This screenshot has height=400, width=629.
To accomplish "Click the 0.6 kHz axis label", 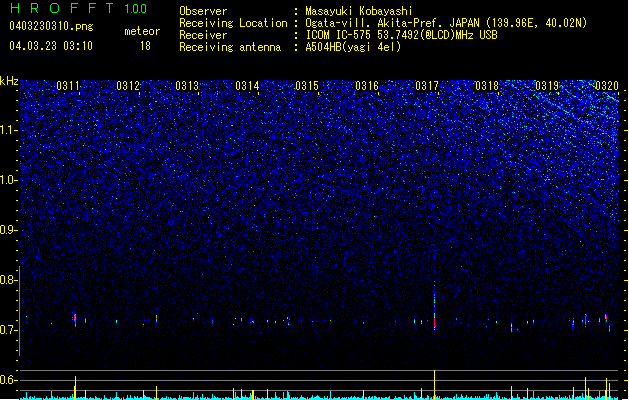I will point(9,380).
